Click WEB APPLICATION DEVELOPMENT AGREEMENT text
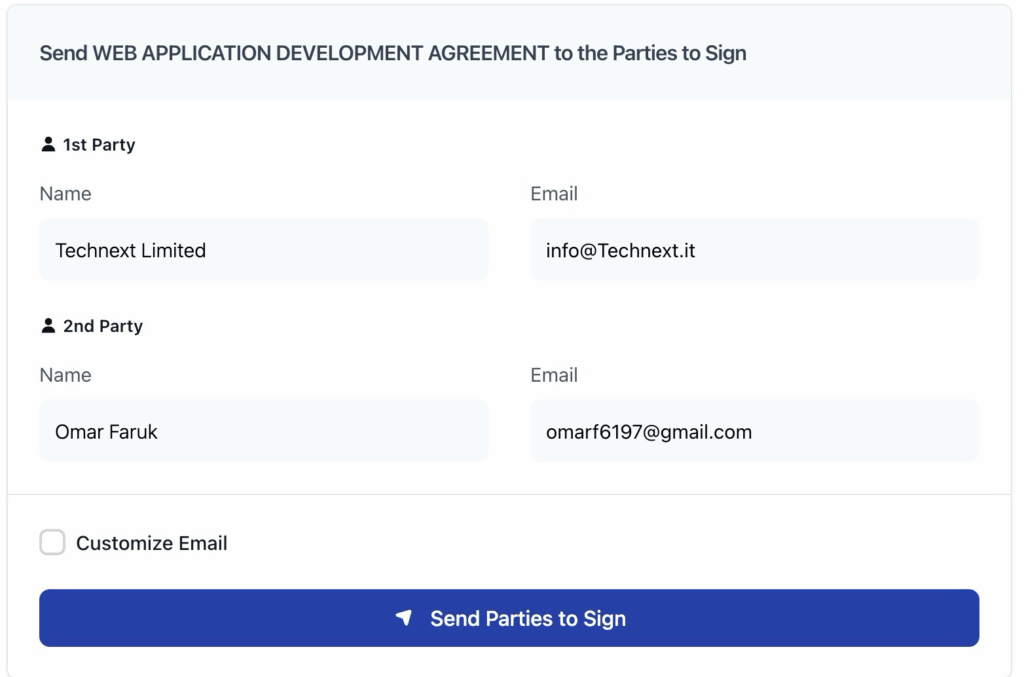1024x677 pixels. click(x=321, y=53)
